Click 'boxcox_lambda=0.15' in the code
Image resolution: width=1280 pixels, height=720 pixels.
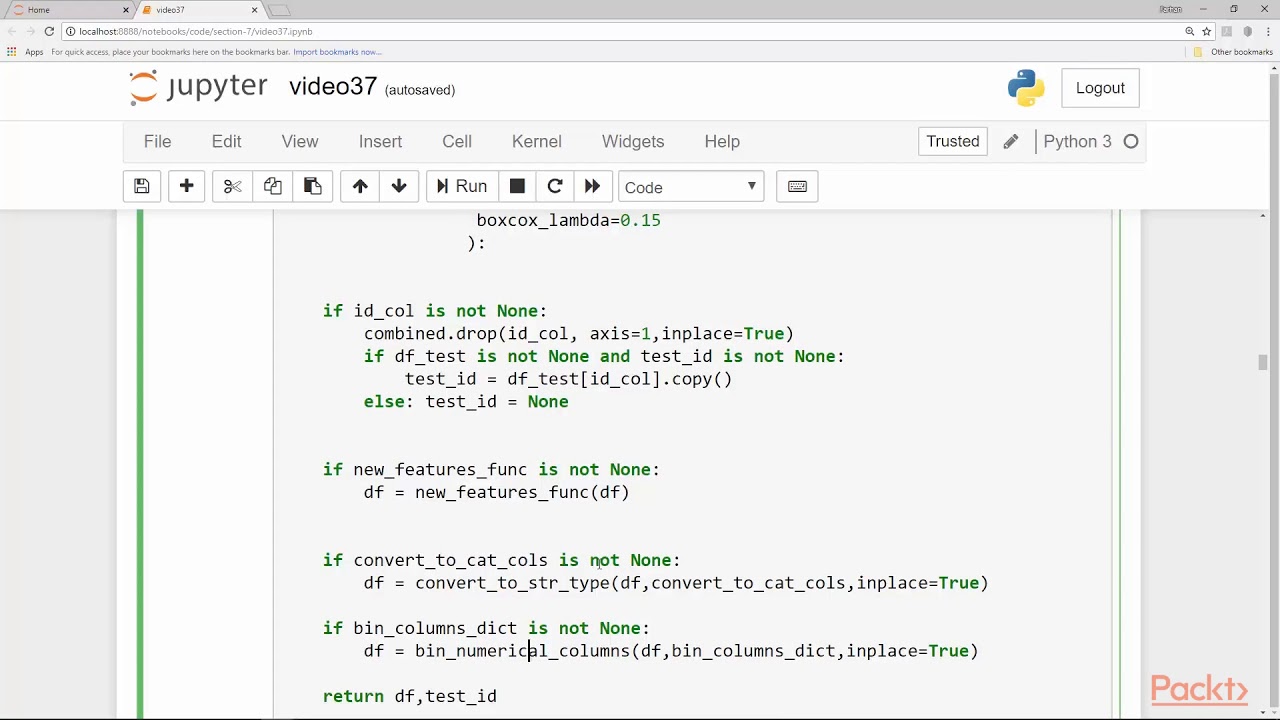coord(568,220)
